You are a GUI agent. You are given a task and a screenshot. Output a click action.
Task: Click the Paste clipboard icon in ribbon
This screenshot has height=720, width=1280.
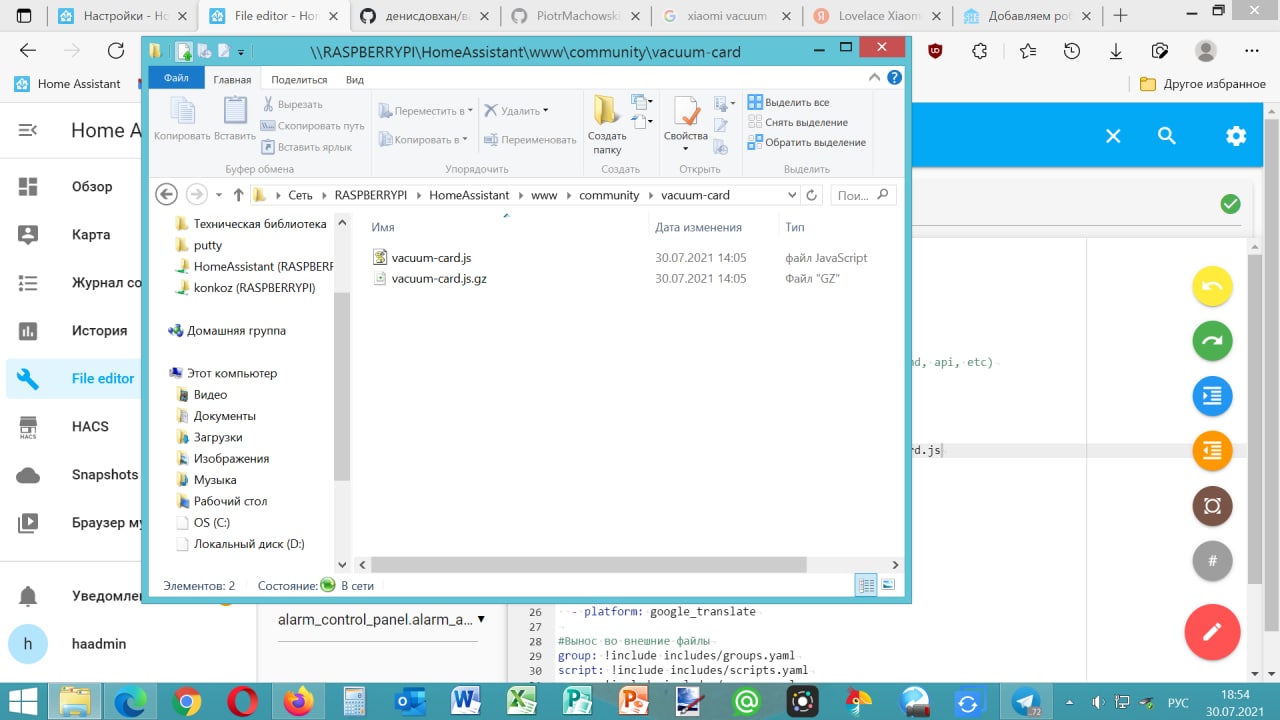click(235, 112)
